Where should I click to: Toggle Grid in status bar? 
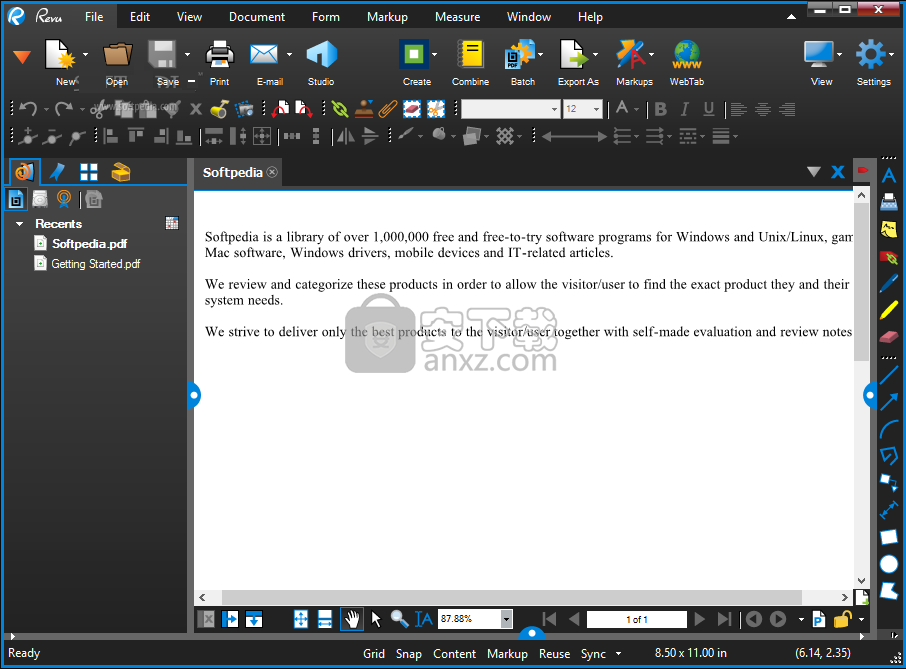coord(374,653)
